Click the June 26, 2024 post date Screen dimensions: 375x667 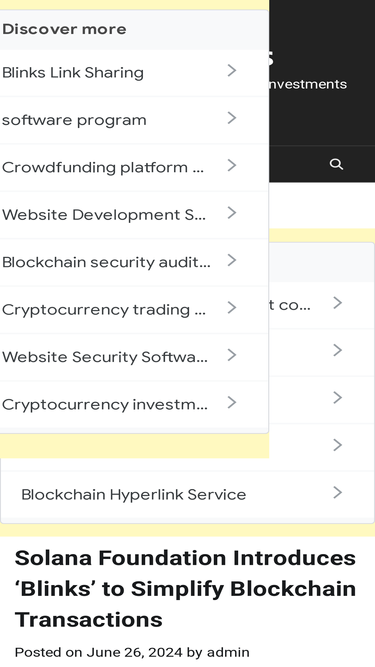pyautogui.click(x=134, y=652)
